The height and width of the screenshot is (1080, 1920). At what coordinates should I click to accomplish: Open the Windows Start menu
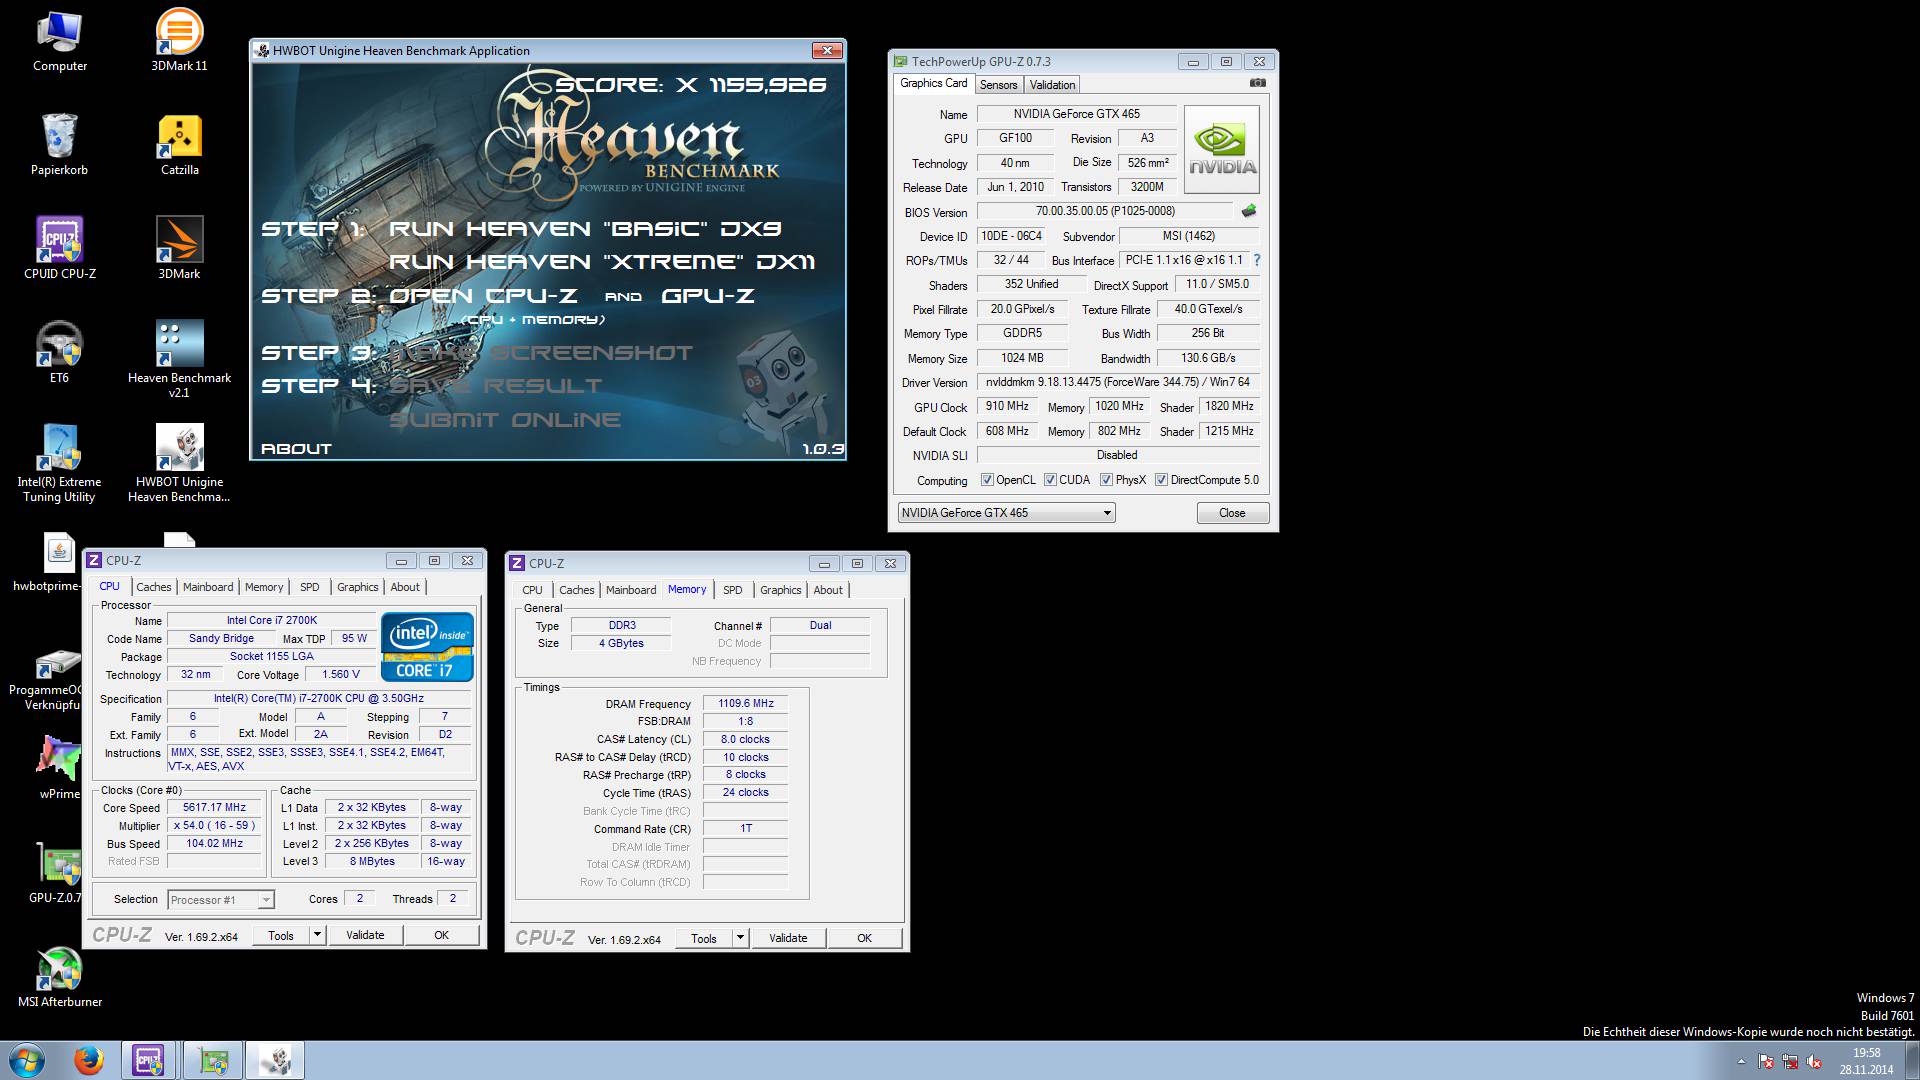pos(27,1060)
